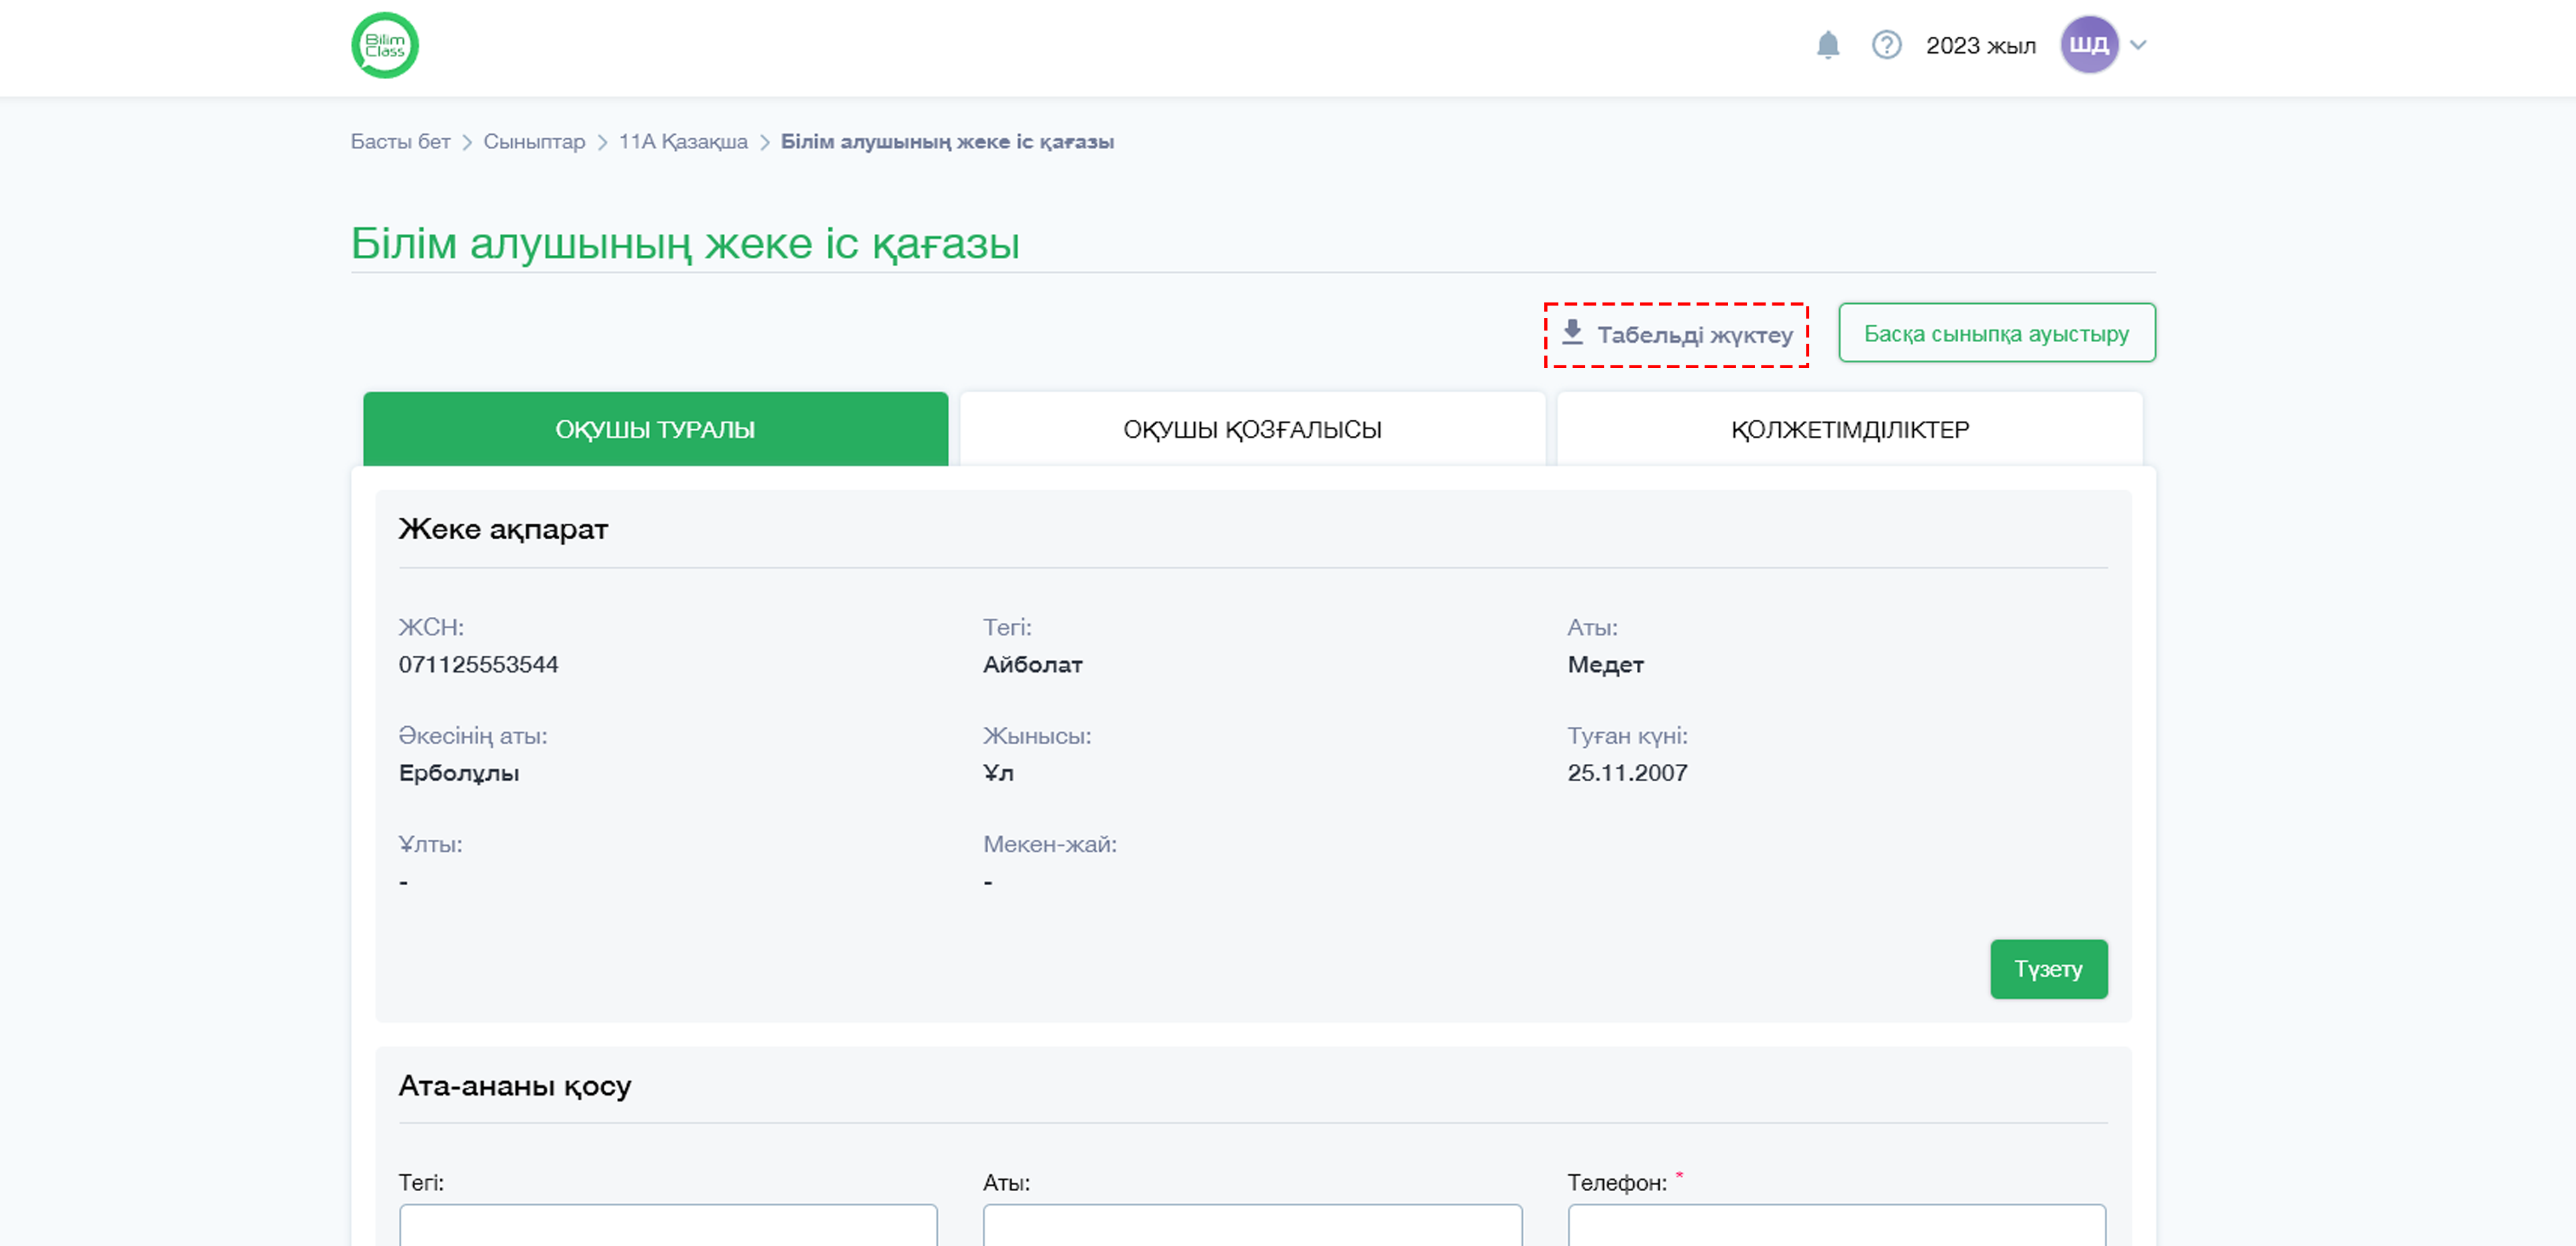Image resolution: width=2576 pixels, height=1246 pixels.
Task: Open the help question mark icon
Action: click(1886, 45)
